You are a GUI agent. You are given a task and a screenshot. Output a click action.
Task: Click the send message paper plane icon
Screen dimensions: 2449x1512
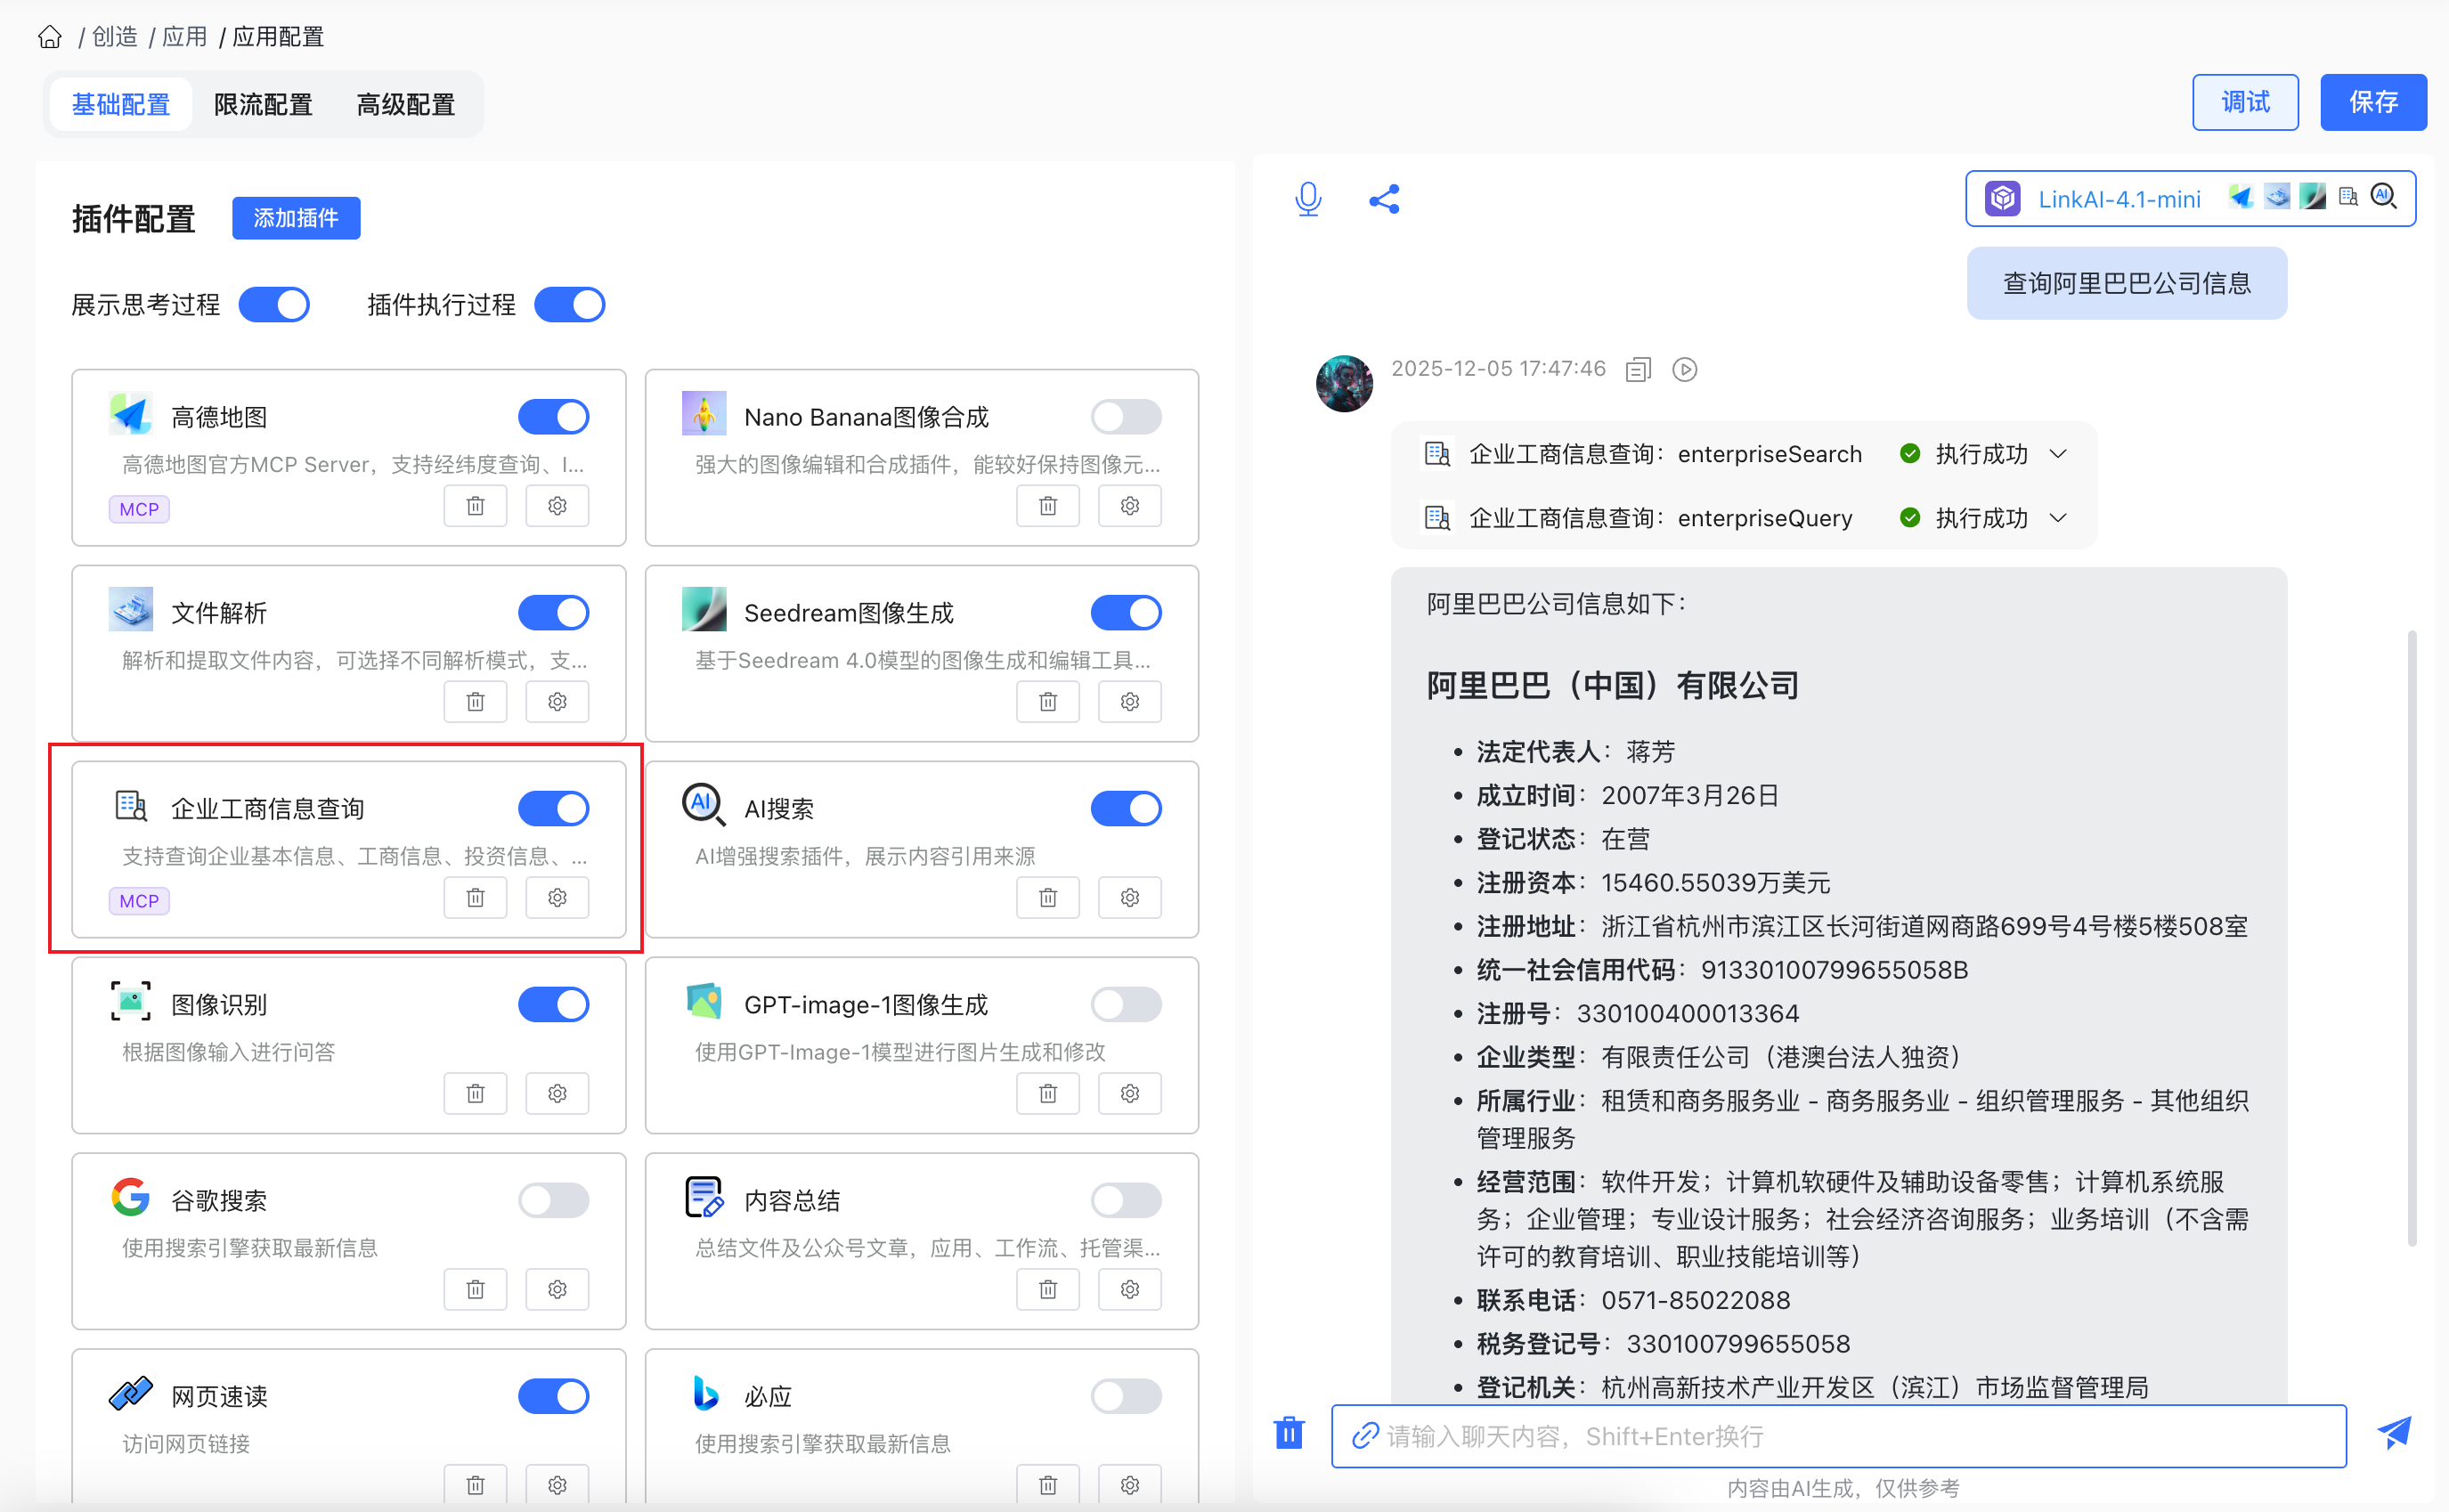[2394, 1434]
